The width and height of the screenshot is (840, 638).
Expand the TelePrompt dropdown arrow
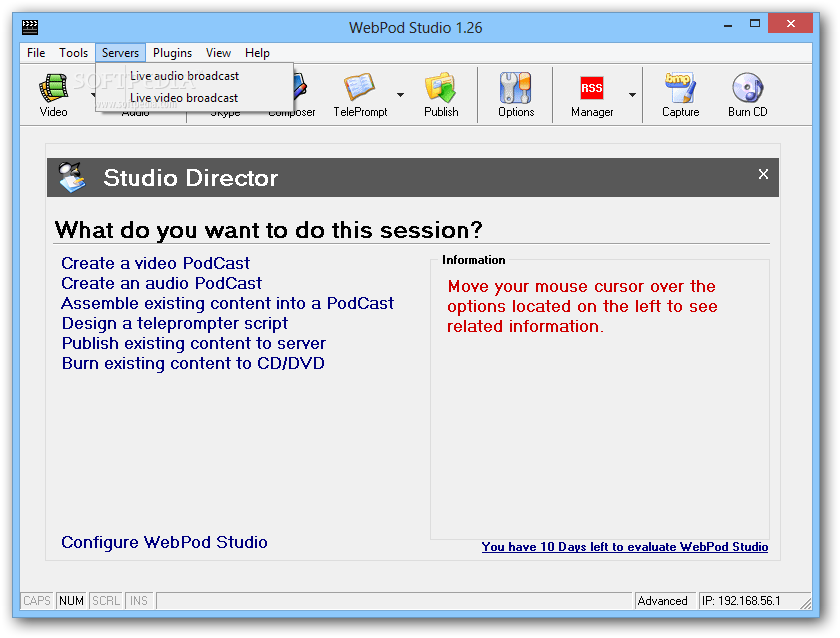pyautogui.click(x=400, y=95)
